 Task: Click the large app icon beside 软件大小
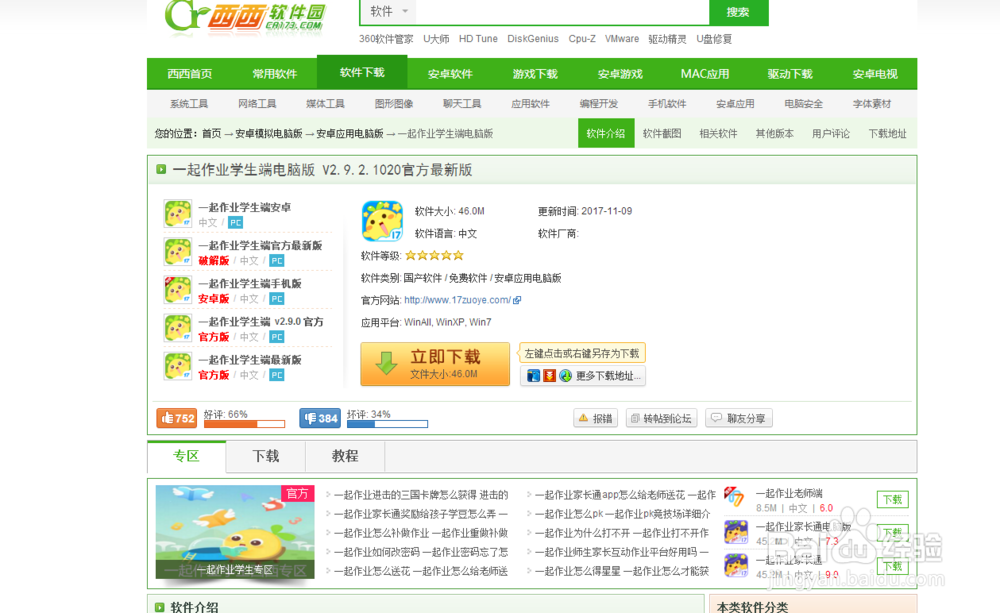coord(382,221)
